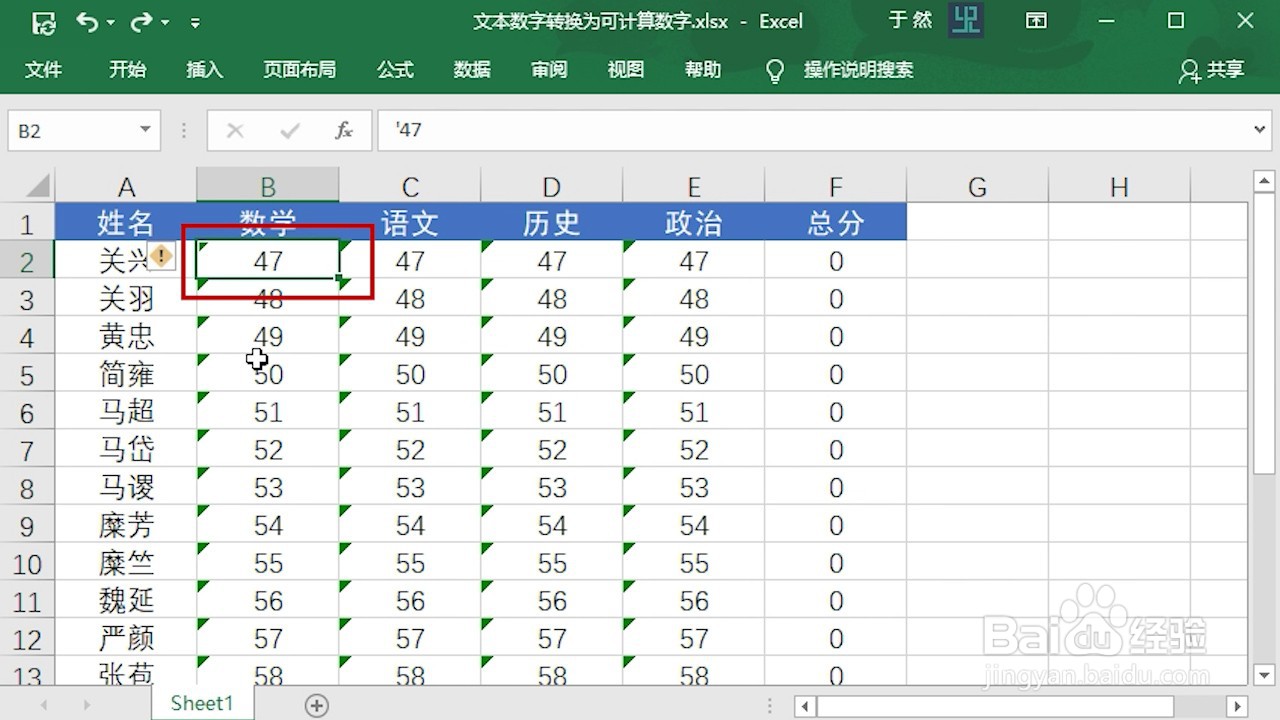The image size is (1280, 720).
Task: Click the user account avatar icon
Action: click(966, 21)
